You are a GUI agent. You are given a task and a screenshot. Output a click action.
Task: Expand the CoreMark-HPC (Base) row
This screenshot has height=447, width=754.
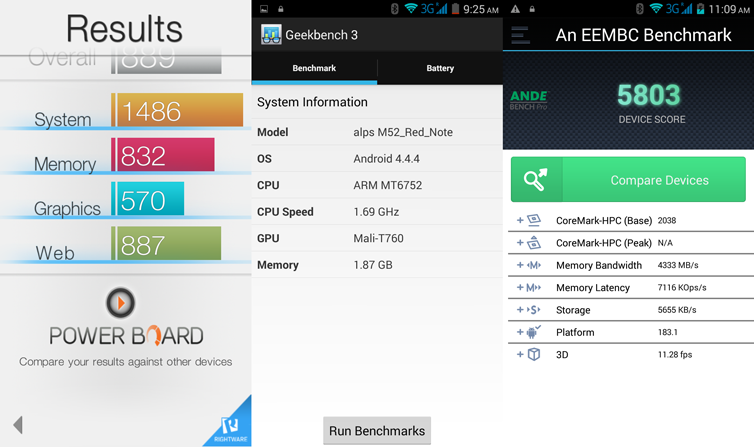[x=520, y=220]
